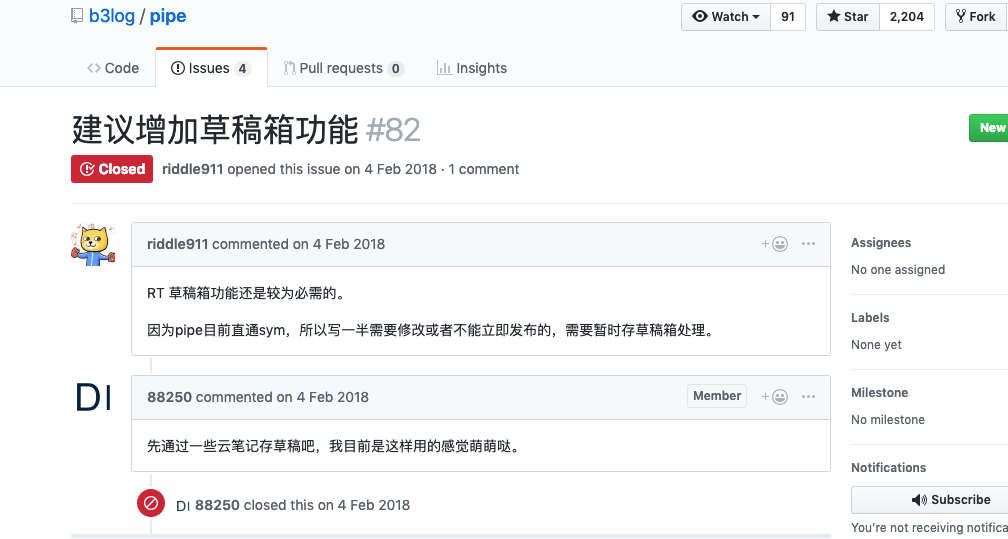This screenshot has width=1008, height=539.
Task: Open riddle911 profile in issue header
Action: point(193,169)
